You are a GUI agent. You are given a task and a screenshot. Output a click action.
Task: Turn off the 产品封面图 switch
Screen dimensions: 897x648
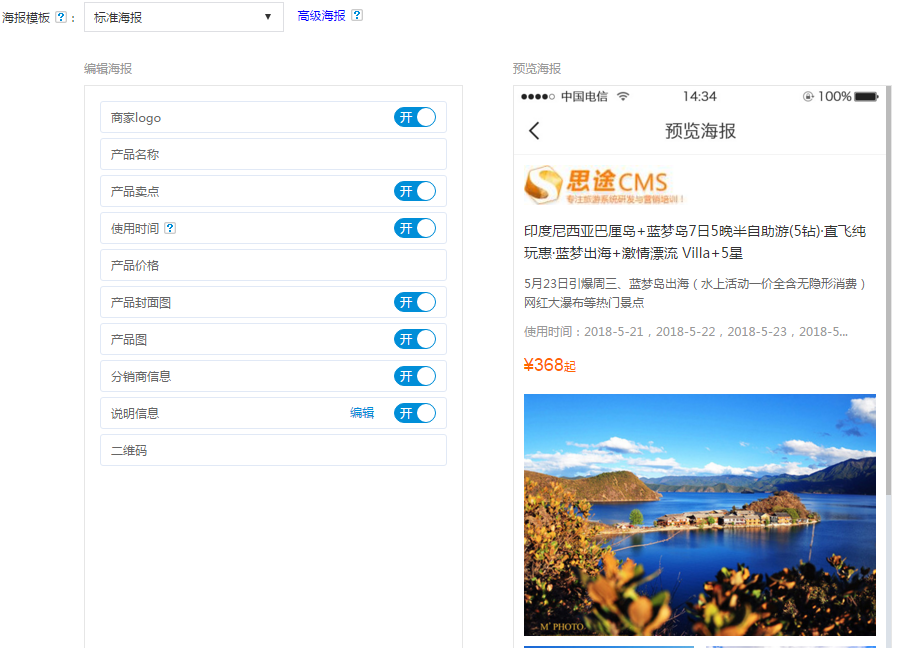(x=415, y=302)
